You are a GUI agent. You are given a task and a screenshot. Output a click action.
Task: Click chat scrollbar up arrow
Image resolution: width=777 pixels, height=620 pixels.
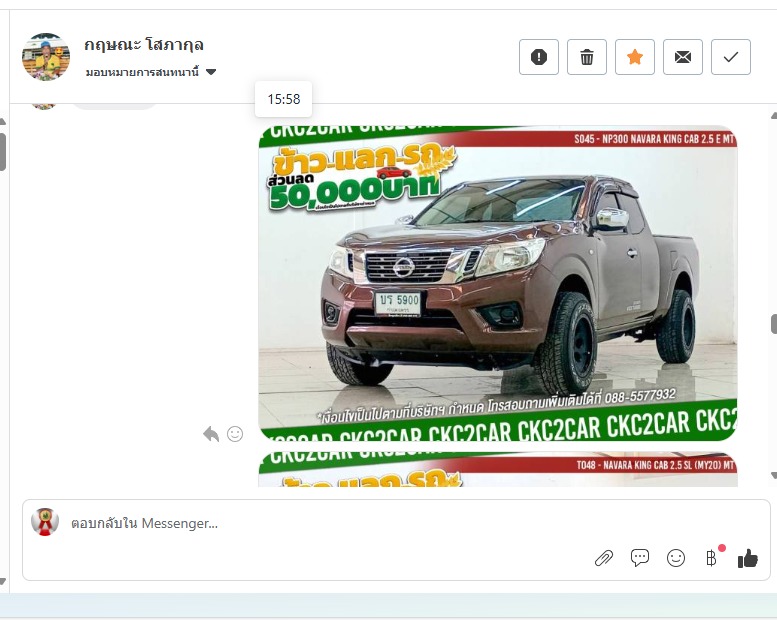774,116
